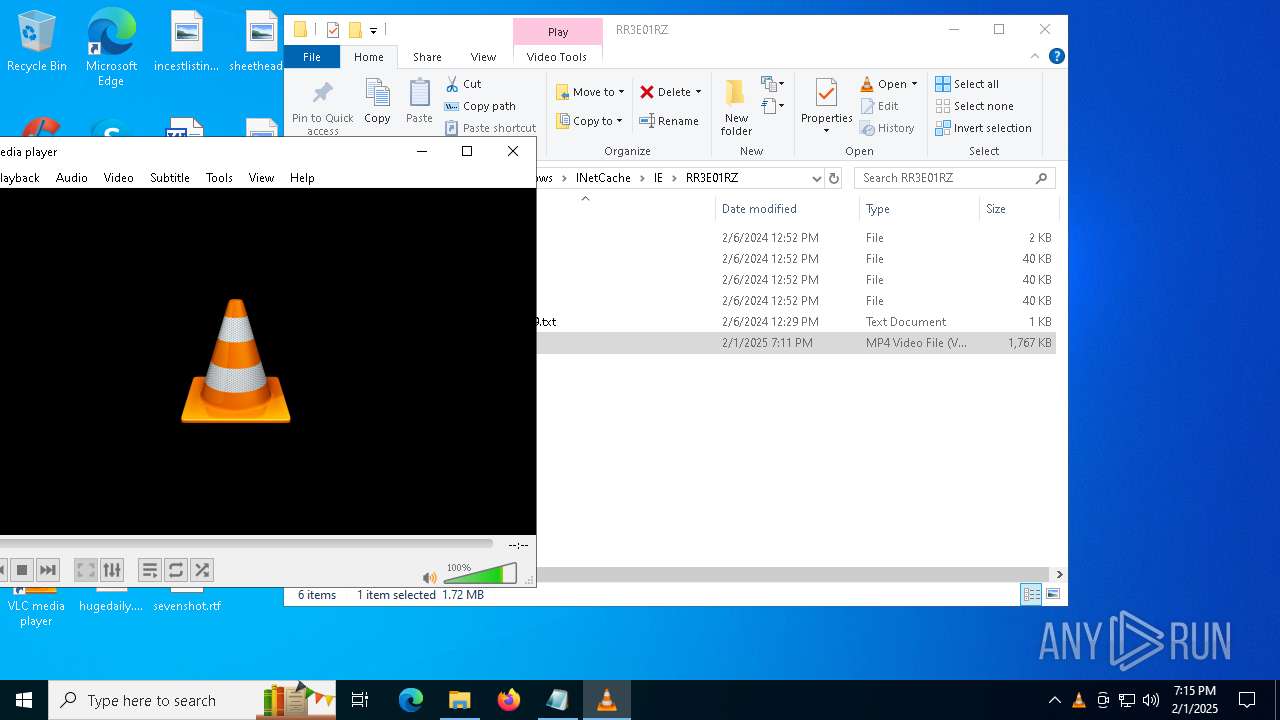The image size is (1280, 720).
Task: Open the file with VLC via Open button
Action: [x=883, y=84]
